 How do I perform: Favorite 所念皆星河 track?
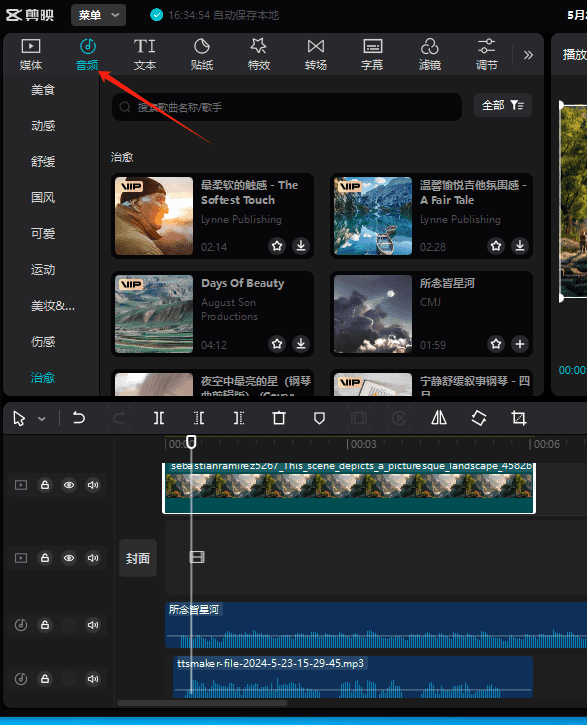(x=496, y=344)
